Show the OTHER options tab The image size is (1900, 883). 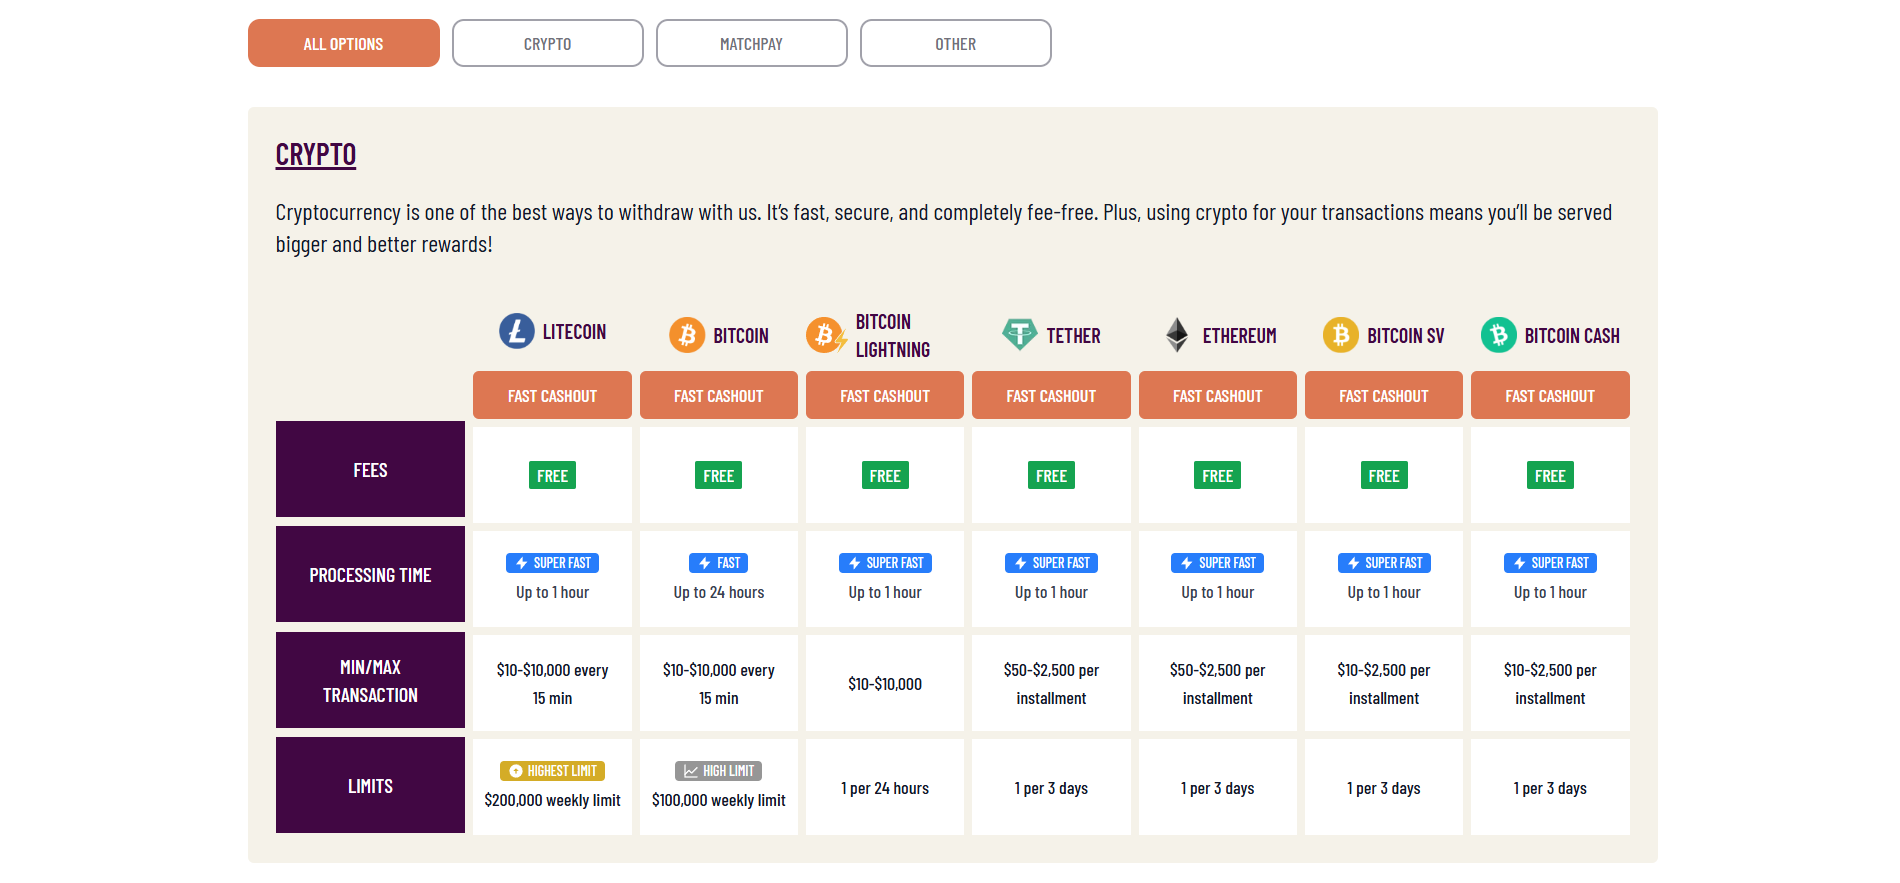pyautogui.click(x=956, y=43)
